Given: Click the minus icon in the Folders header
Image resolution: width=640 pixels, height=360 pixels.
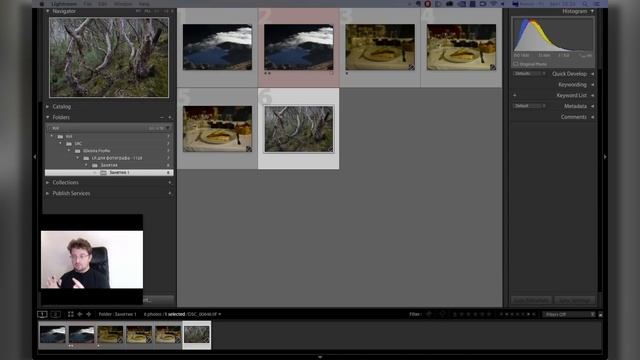Looking at the screenshot, I should click(162, 117).
